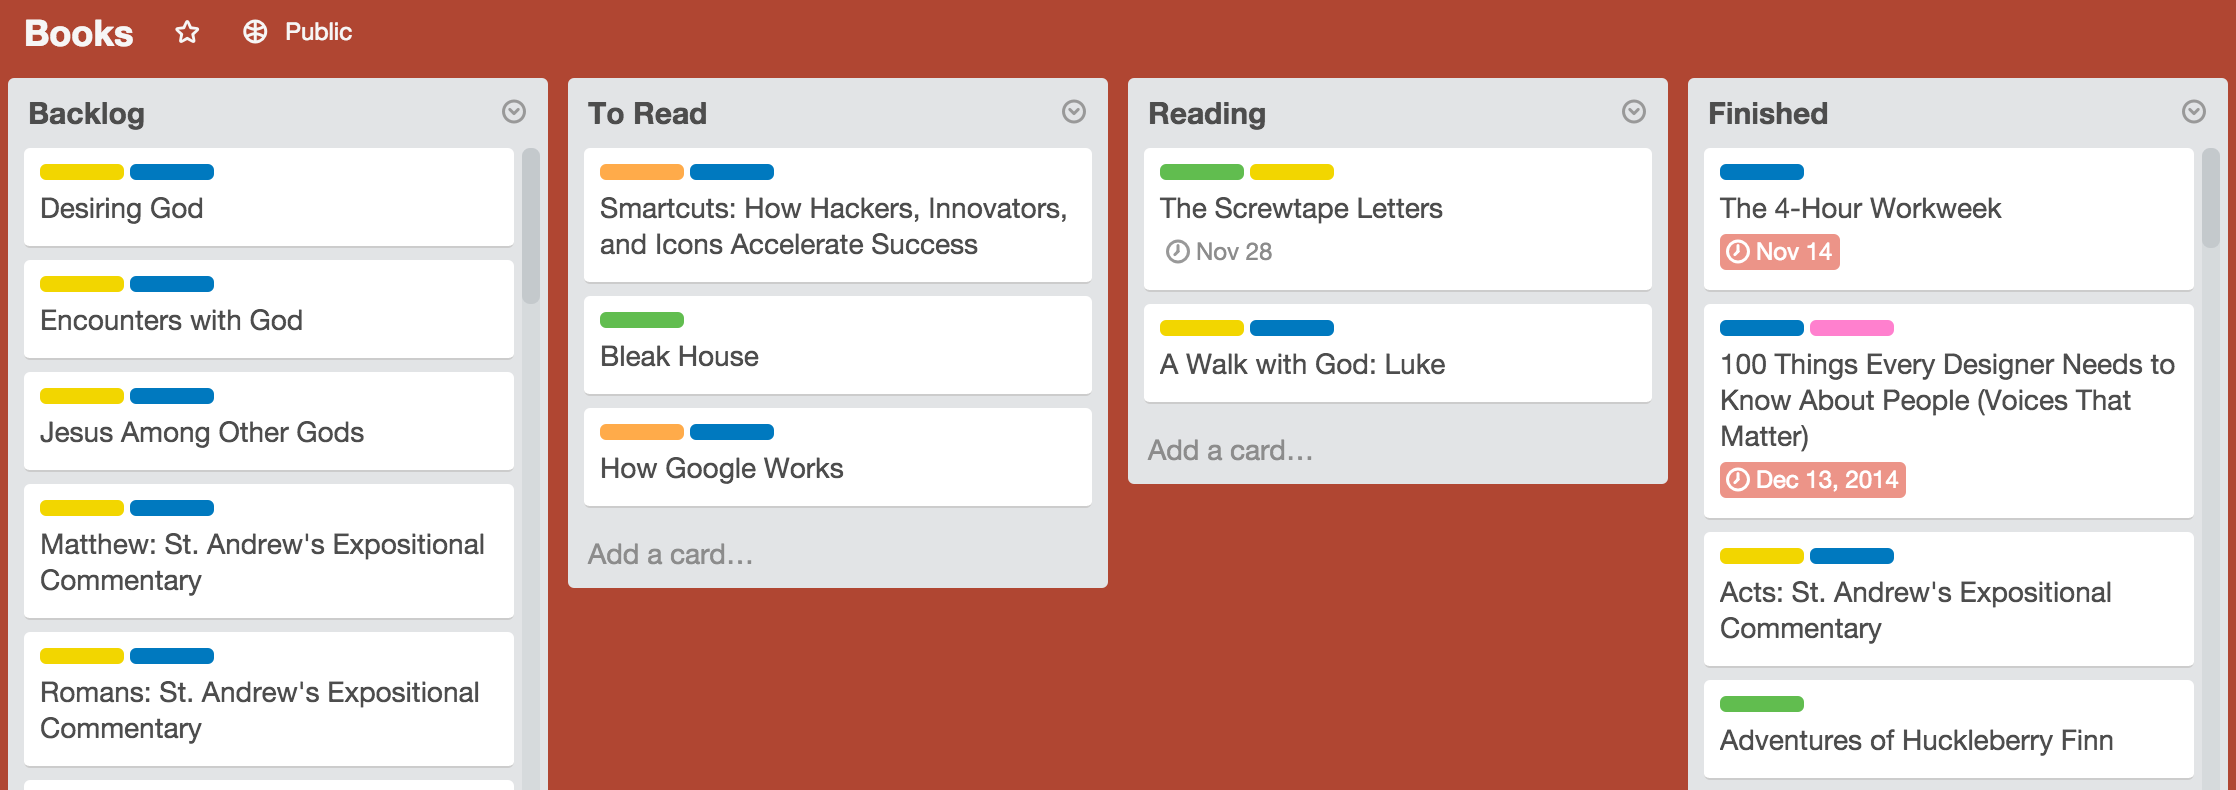Select the Books board title
The width and height of the screenshot is (2236, 790).
click(78, 32)
